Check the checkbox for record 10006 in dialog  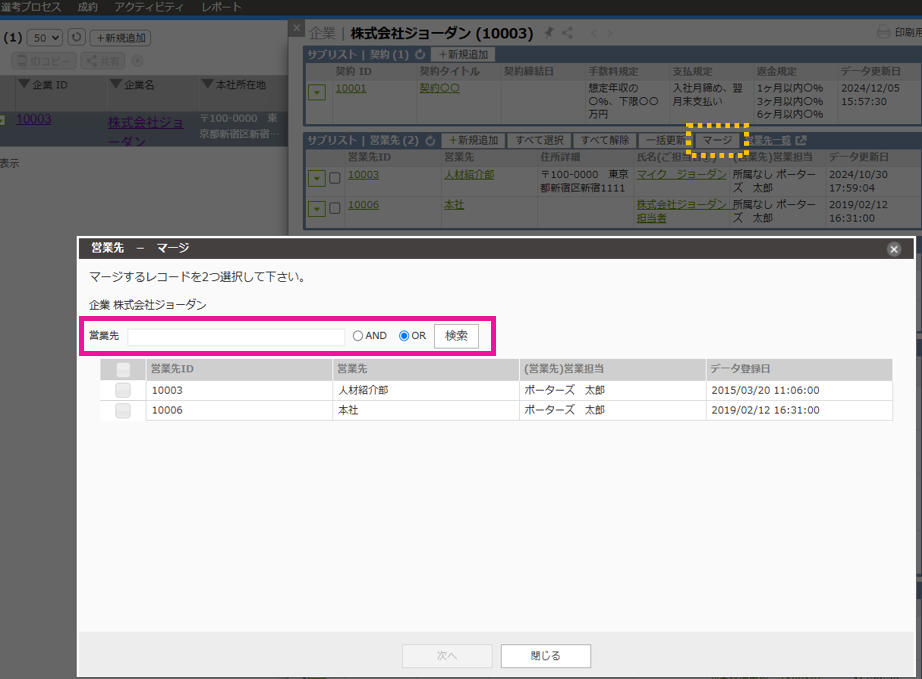click(123, 410)
